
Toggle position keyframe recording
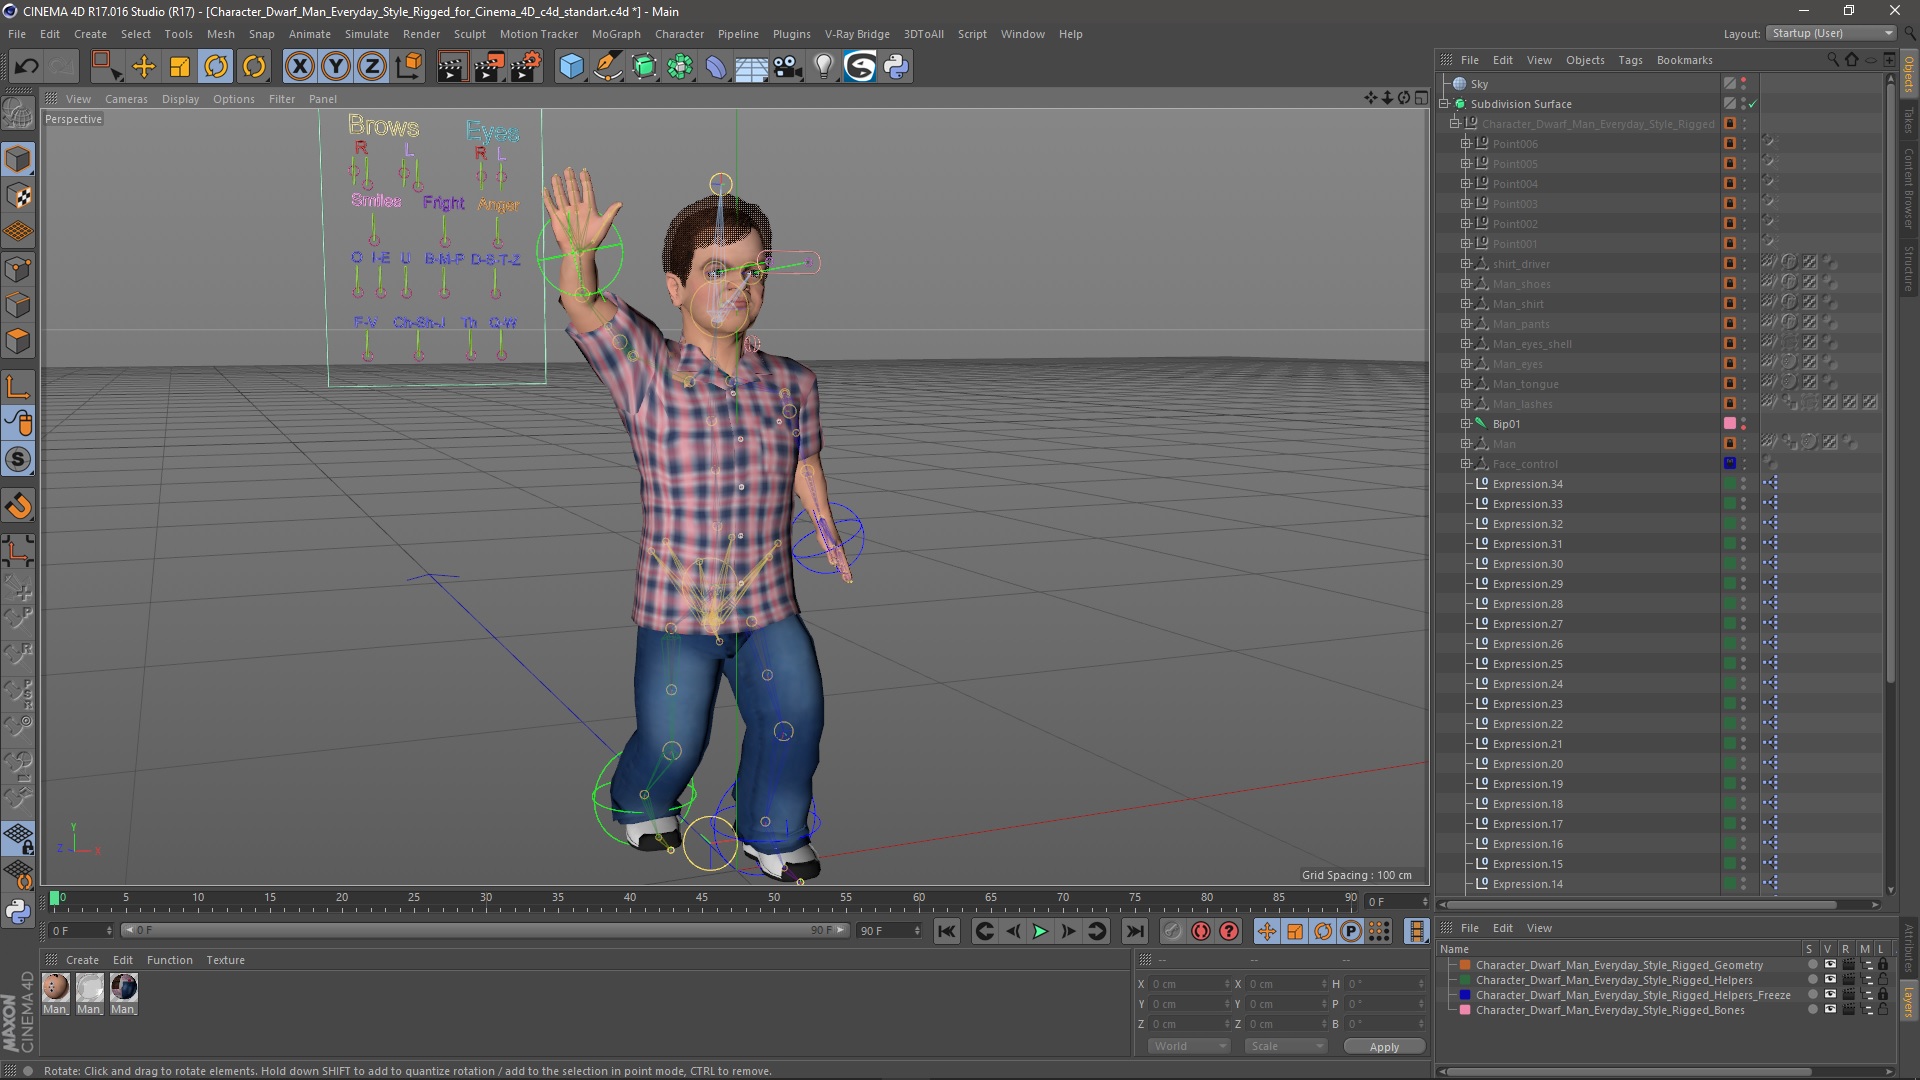1267,931
